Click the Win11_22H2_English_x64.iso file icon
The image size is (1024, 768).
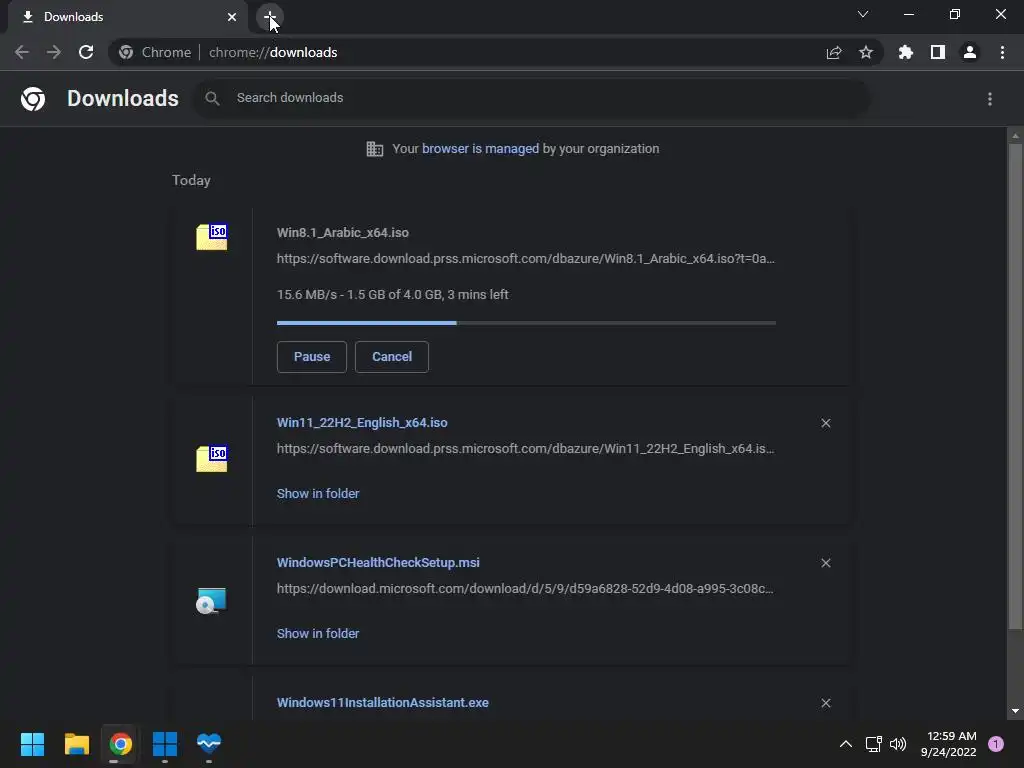(212, 458)
